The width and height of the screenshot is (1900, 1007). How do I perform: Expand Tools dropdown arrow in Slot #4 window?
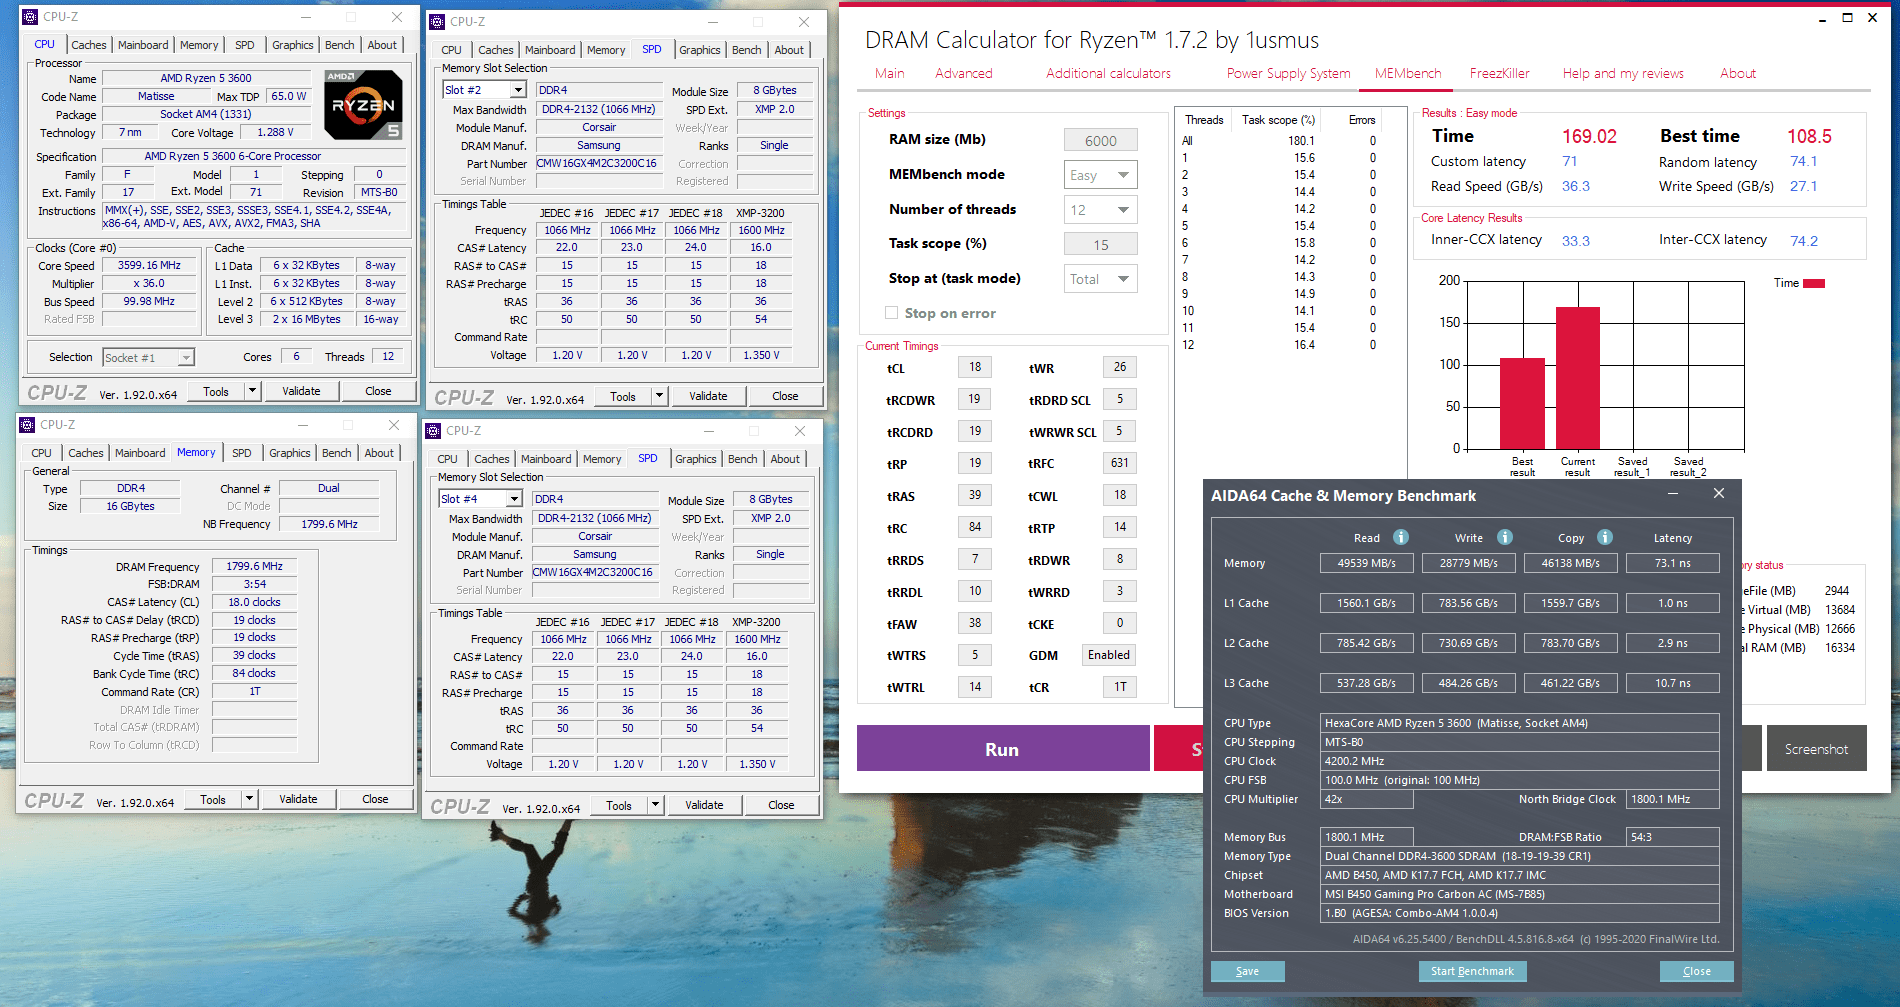point(655,805)
